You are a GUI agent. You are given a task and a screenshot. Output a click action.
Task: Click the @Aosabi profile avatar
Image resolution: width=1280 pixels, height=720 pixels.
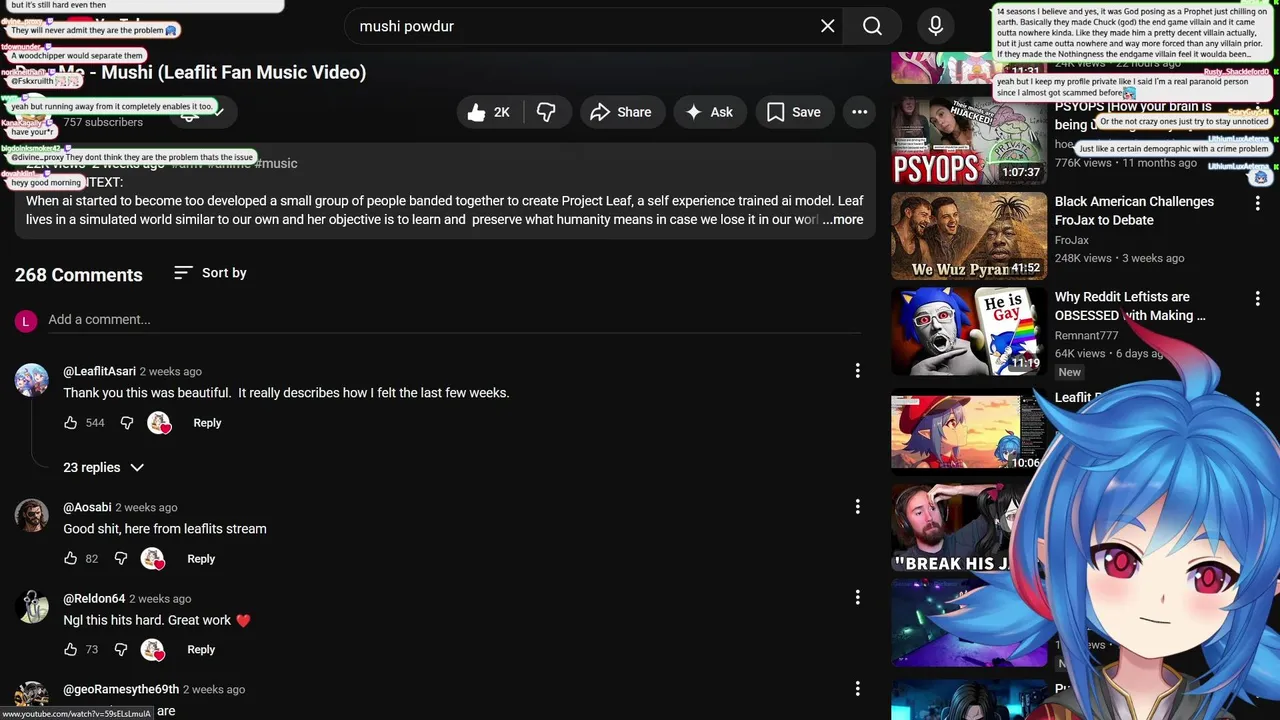tap(32, 516)
